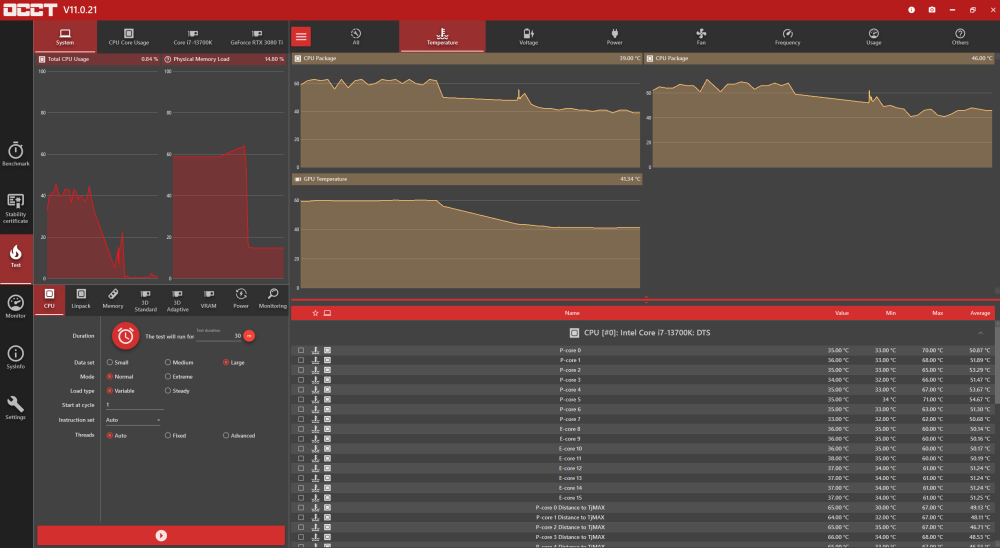Screen dimensions: 1000x548
Task: Toggle the infinite duration button
Action: pyautogui.click(x=249, y=336)
